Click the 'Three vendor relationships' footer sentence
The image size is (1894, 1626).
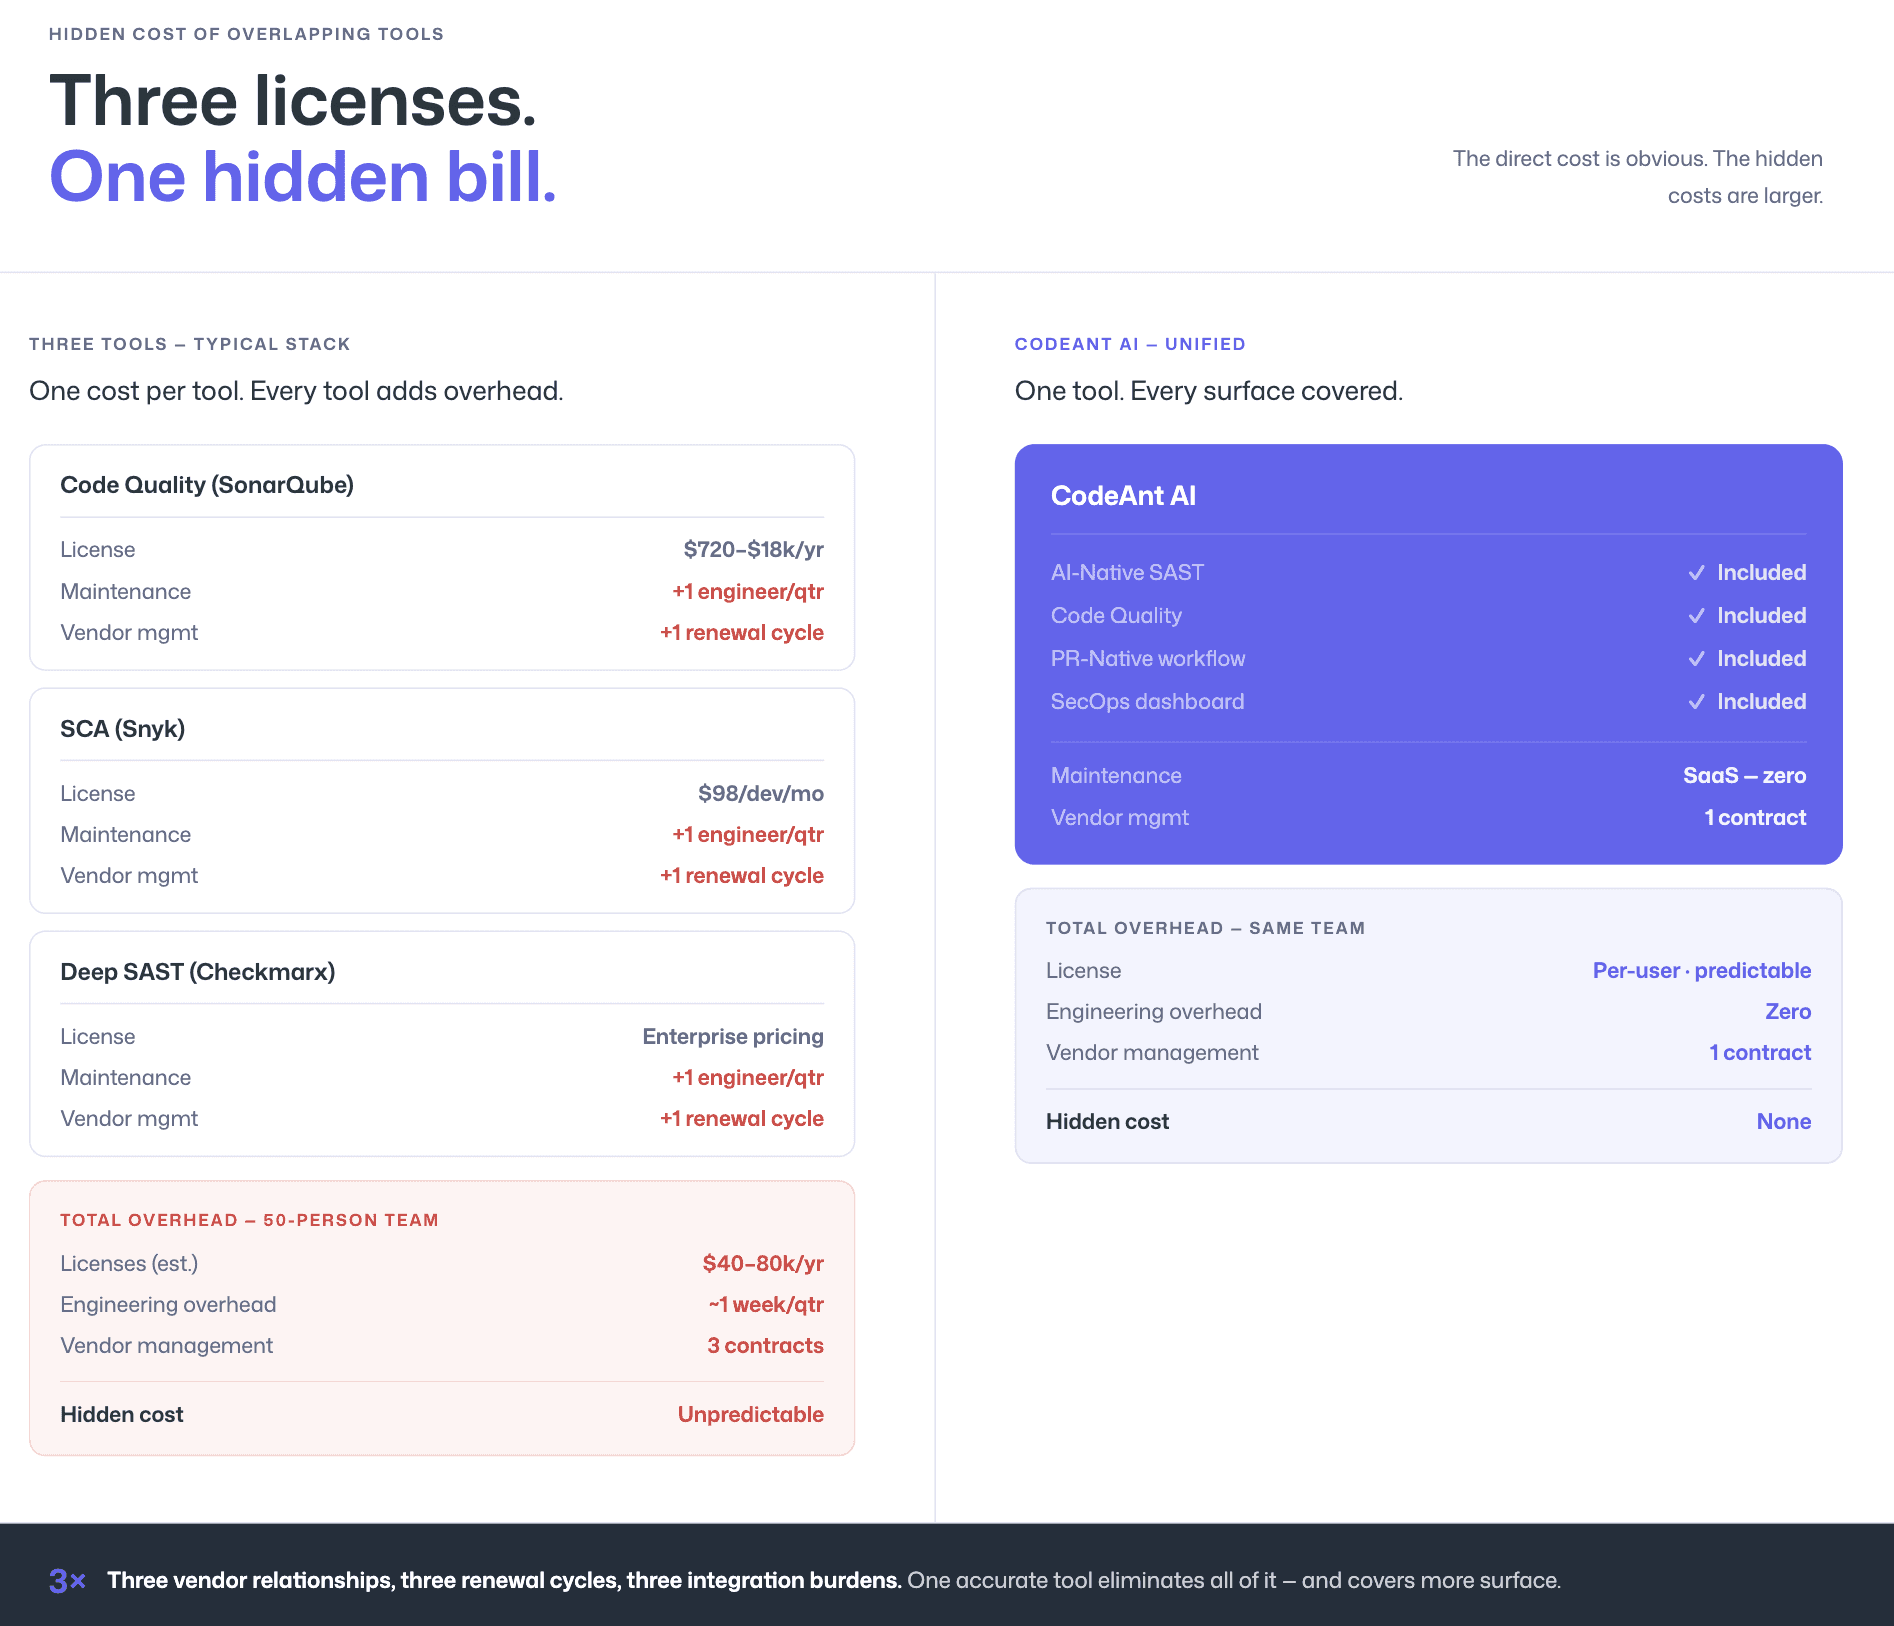click(504, 1581)
